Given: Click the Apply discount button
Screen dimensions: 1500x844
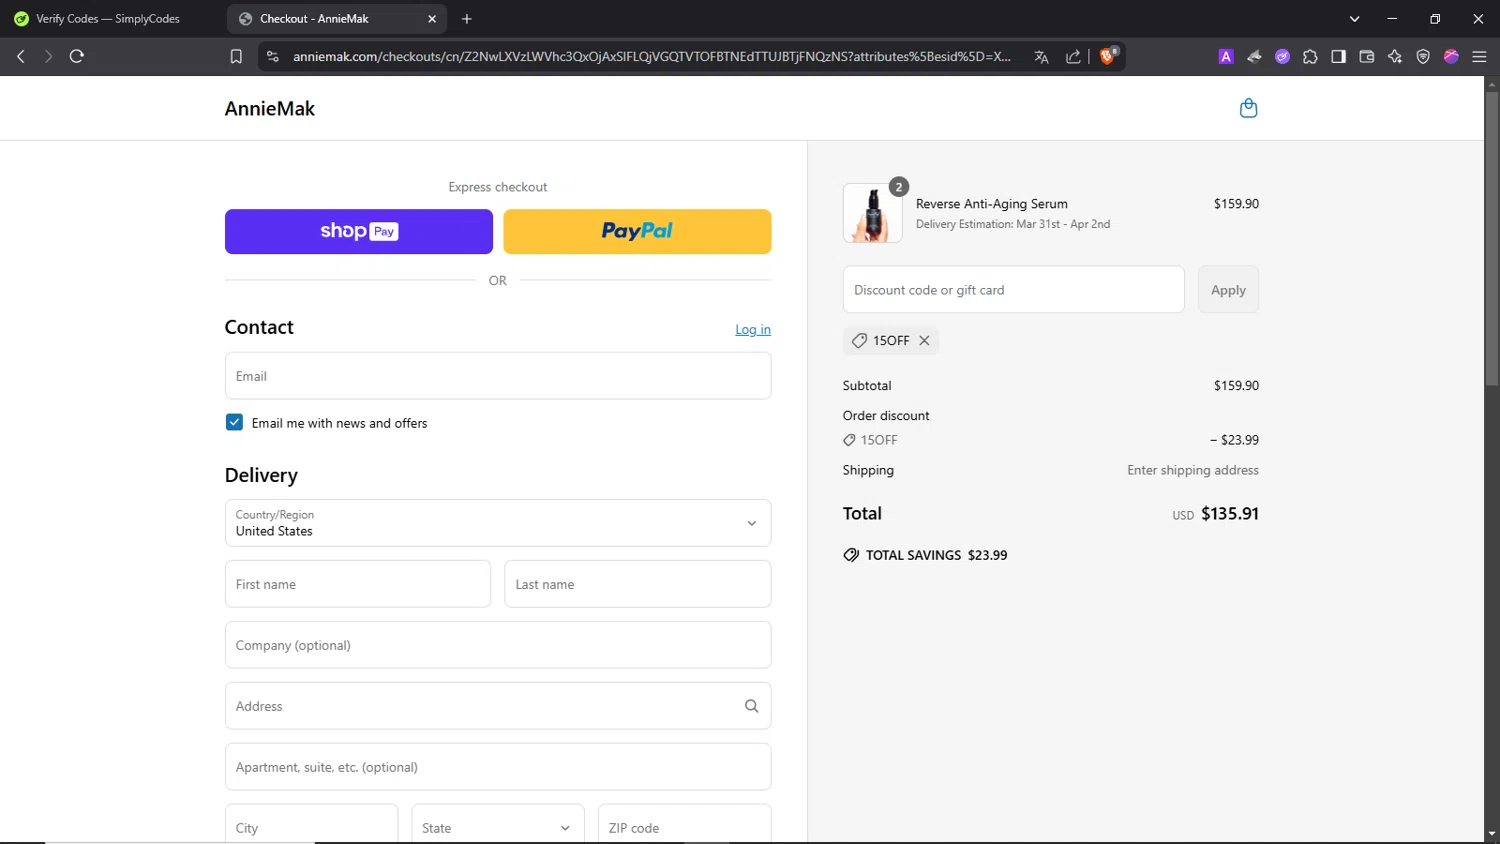Looking at the screenshot, I should pyautogui.click(x=1228, y=290).
